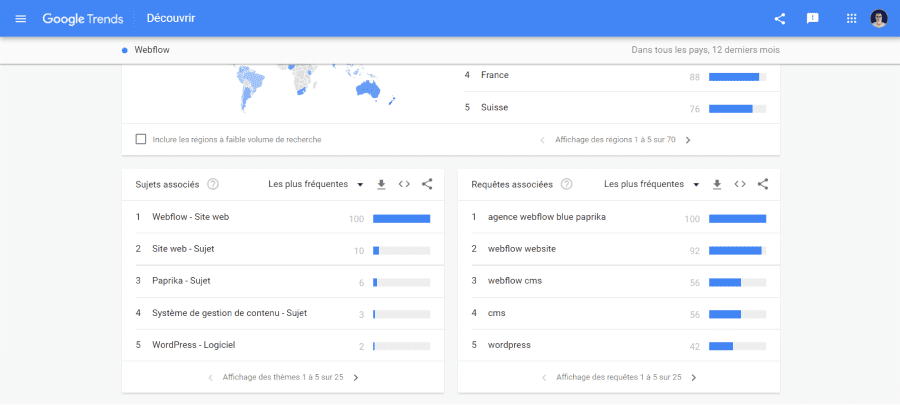Select the query row cms
This screenshot has width=900, height=405.
coord(619,313)
